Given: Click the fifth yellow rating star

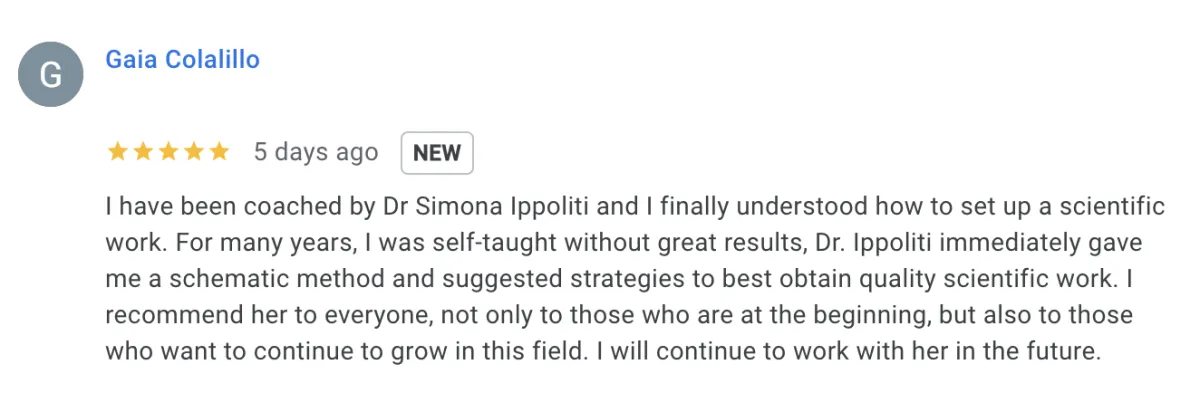Looking at the screenshot, I should coord(219,152).
